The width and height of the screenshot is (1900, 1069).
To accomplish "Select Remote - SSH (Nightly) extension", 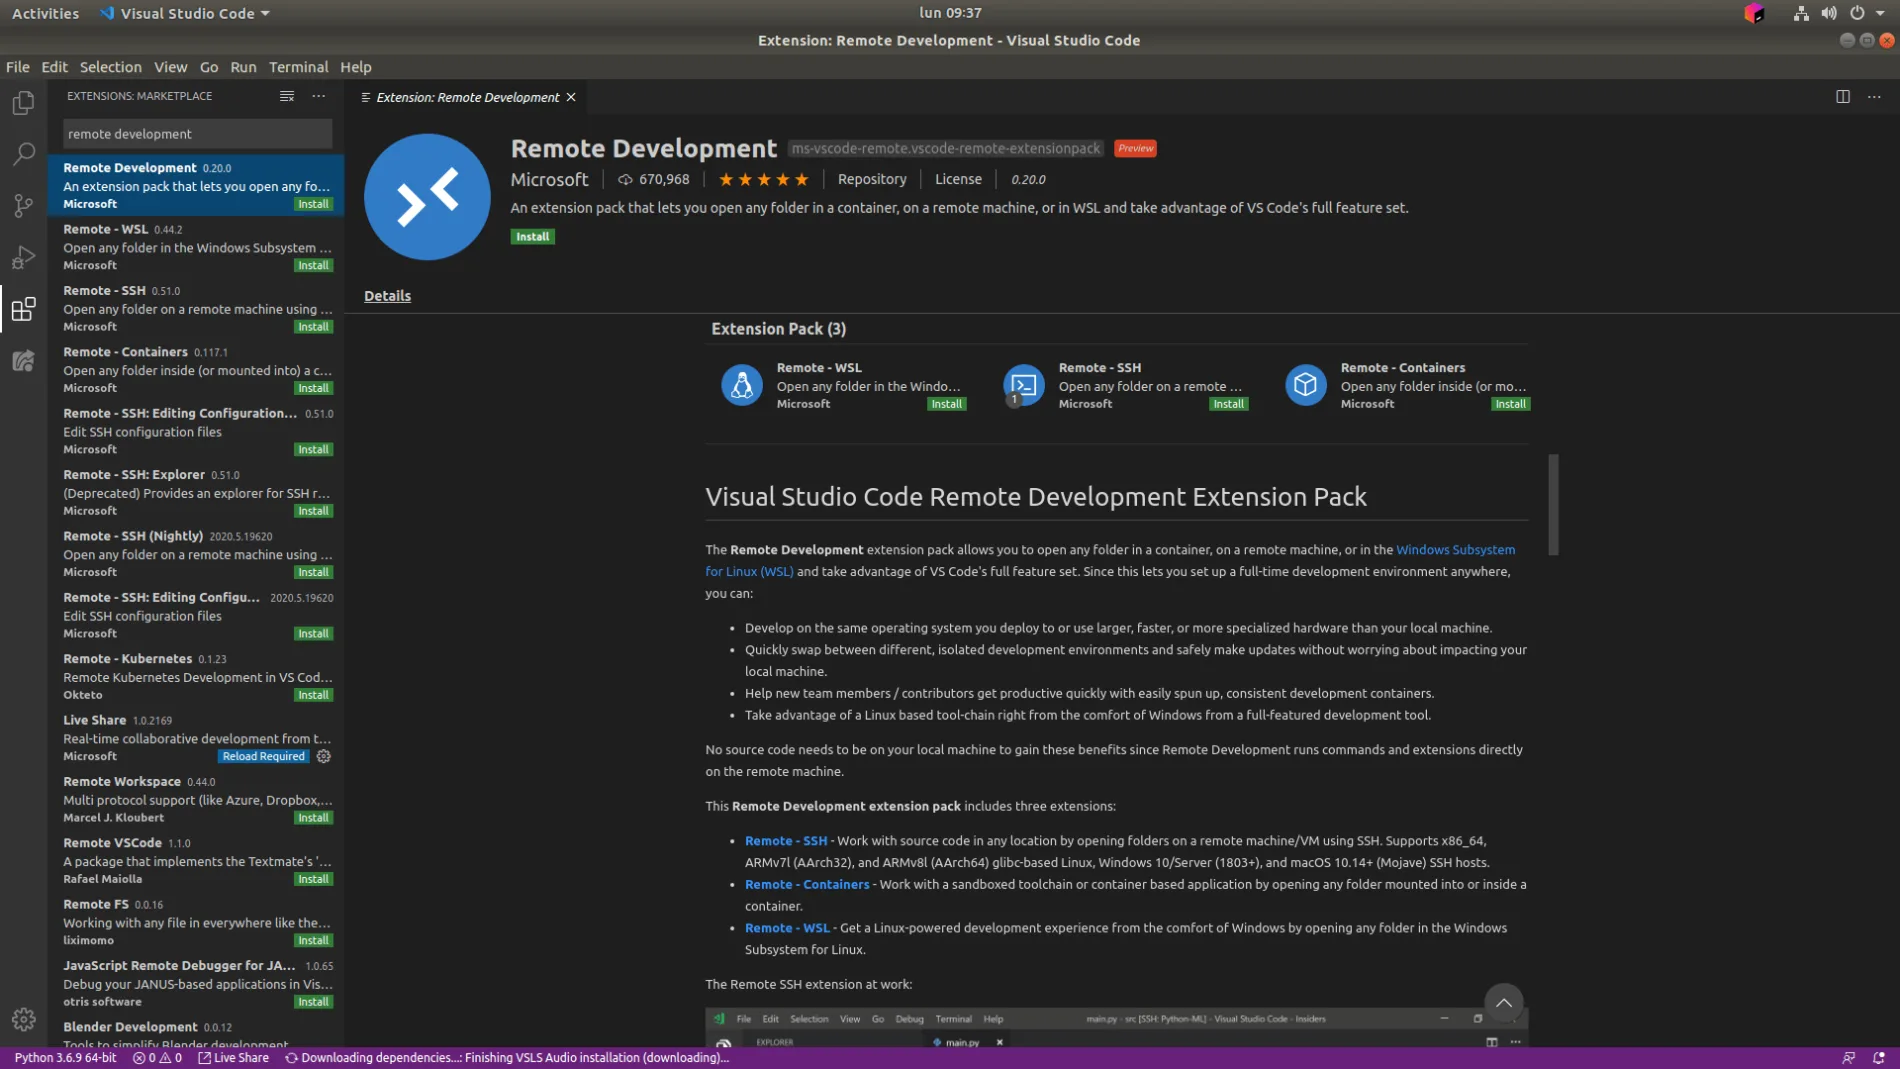I will (197, 553).
